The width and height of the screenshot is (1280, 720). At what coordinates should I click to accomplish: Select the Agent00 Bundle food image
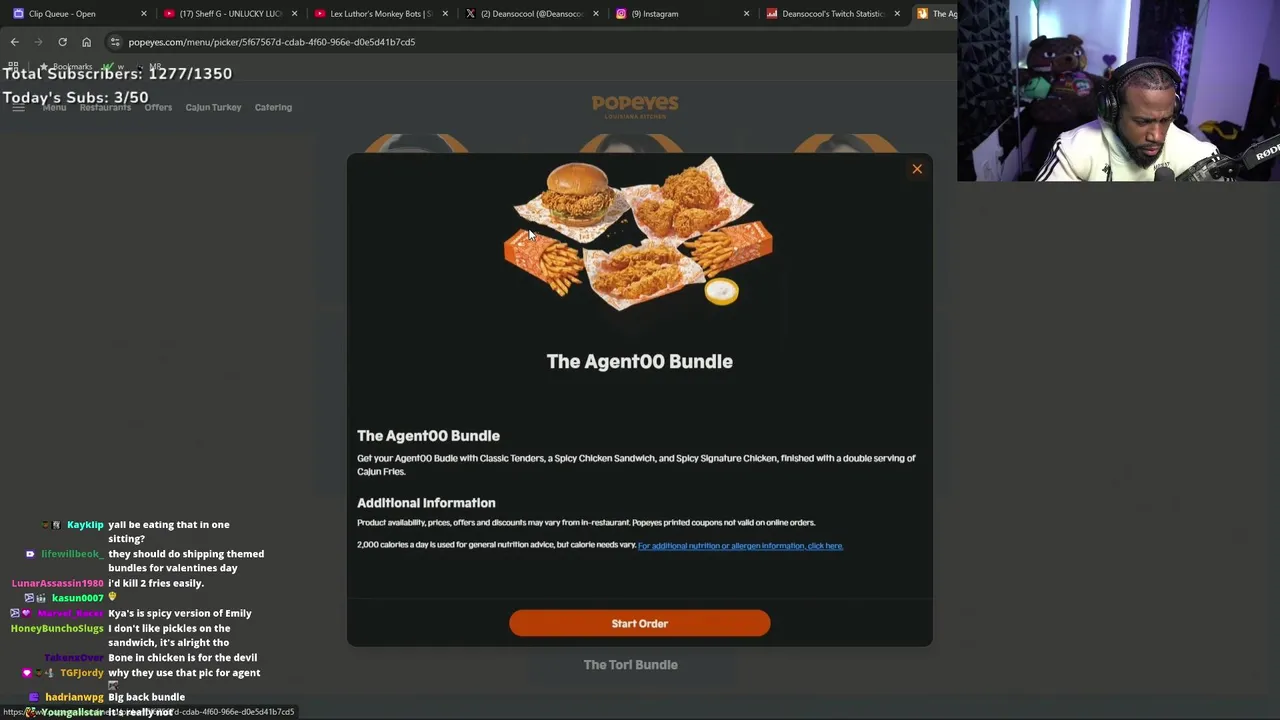638,235
